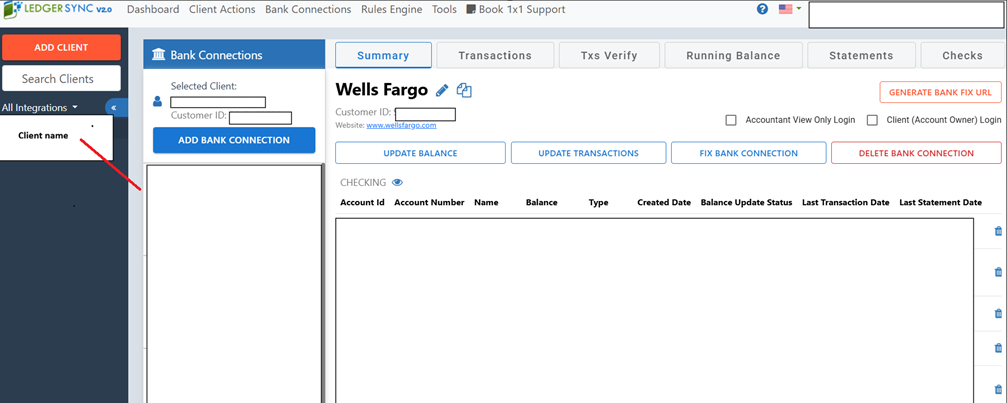Collapse the sidebar with the double-chevron button
1007x403 pixels.
pos(114,108)
